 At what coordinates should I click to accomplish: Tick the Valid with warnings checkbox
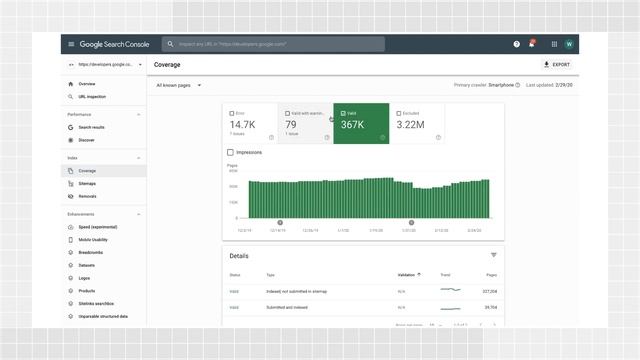[287, 113]
